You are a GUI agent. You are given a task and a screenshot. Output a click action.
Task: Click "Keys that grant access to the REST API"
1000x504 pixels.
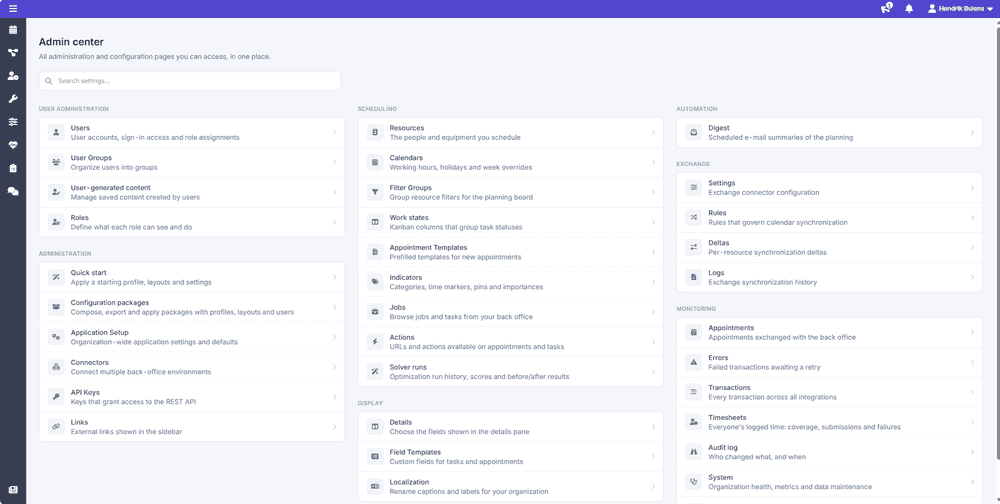[133, 402]
